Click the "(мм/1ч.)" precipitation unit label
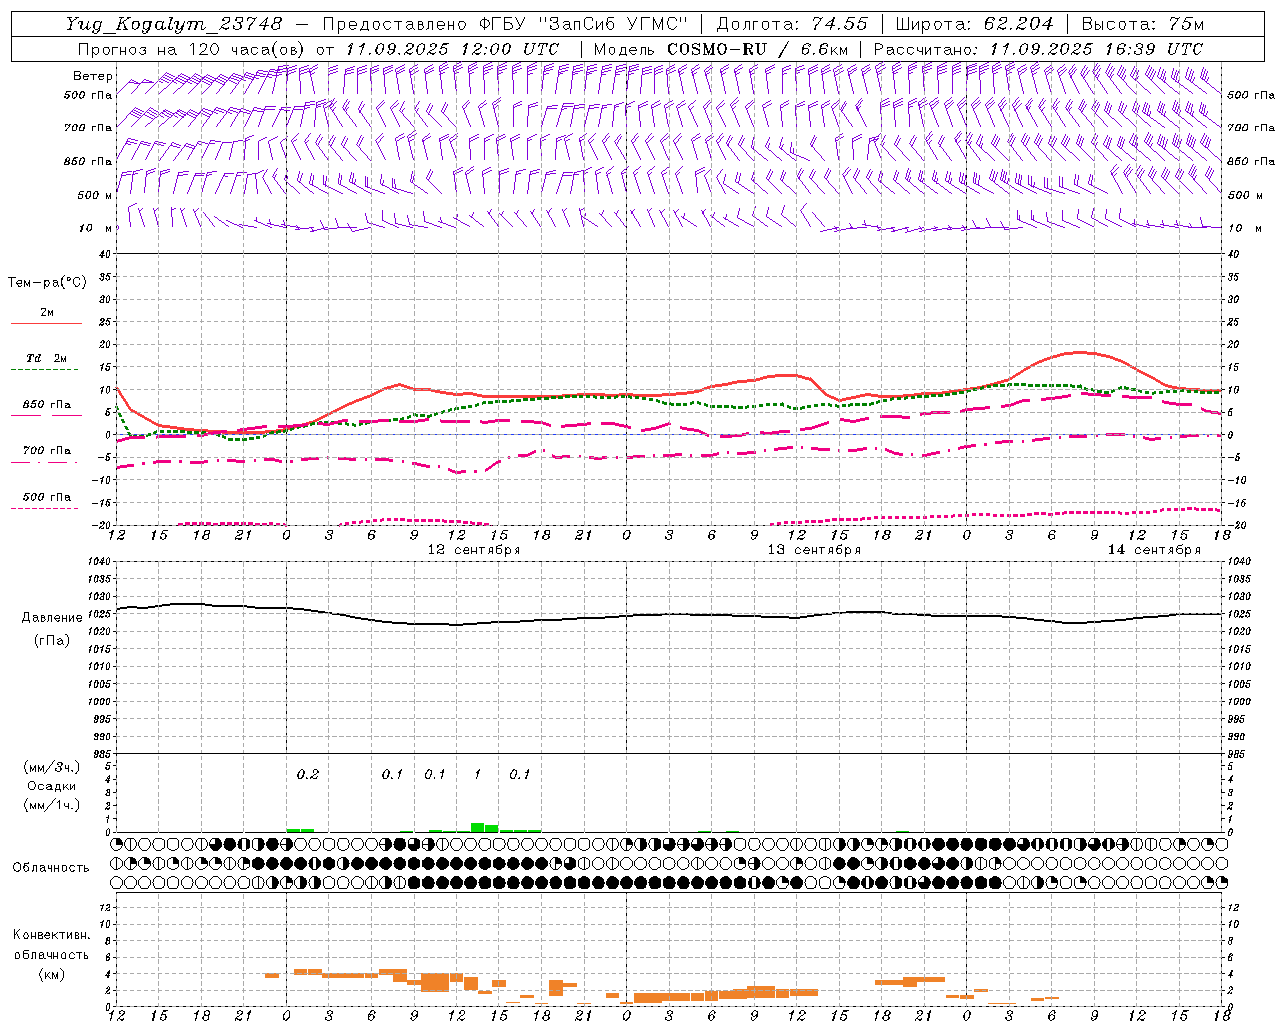The width and height of the screenshot is (1280, 1024). tap(52, 805)
